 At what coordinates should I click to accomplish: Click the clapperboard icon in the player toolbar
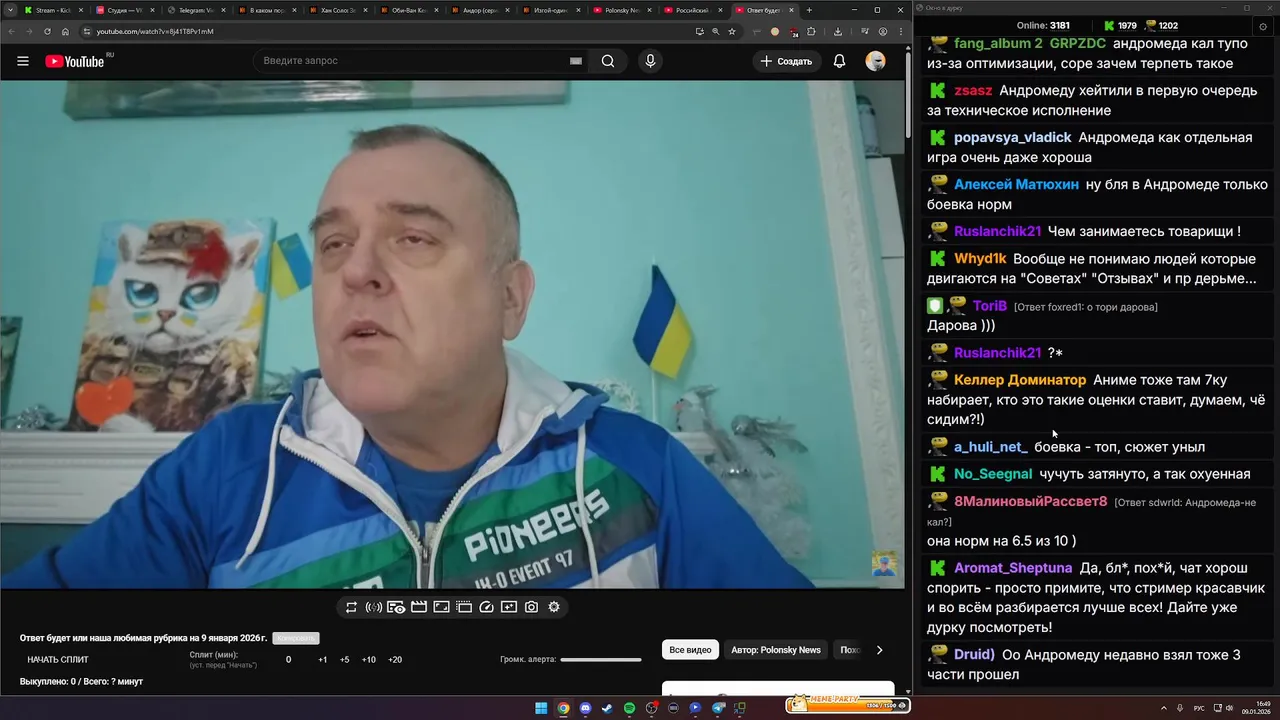click(x=419, y=607)
